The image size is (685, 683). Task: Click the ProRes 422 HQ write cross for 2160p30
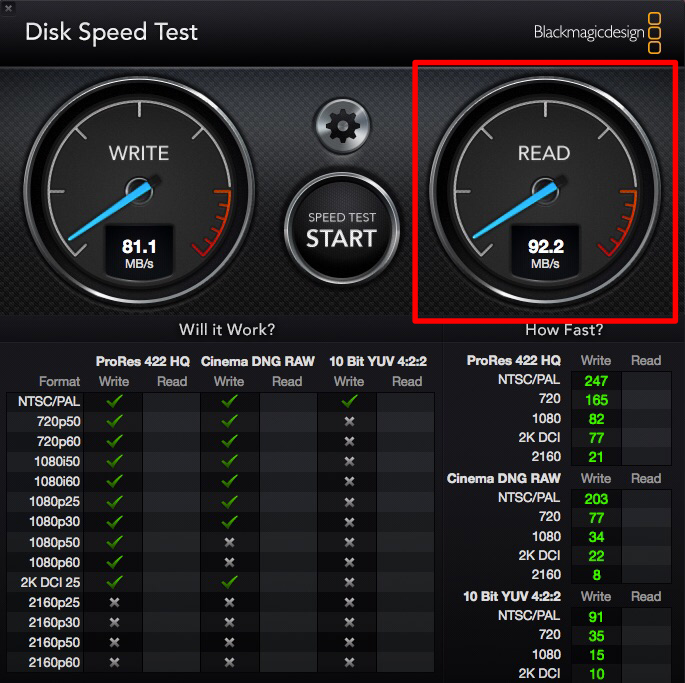[114, 622]
